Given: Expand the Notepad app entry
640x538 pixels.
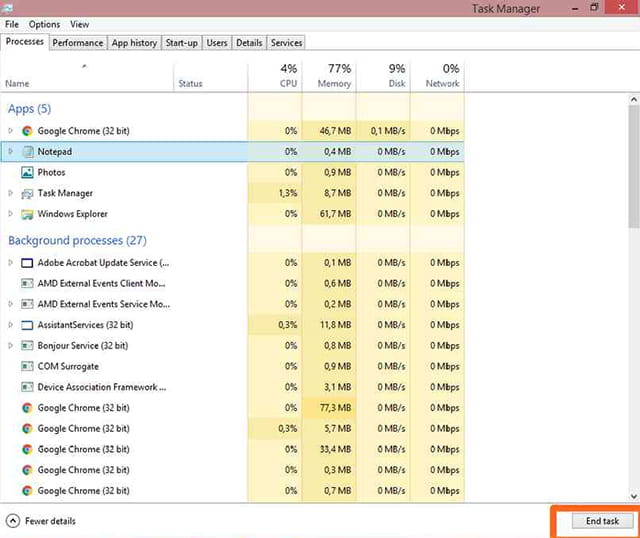Looking at the screenshot, I should pos(11,151).
